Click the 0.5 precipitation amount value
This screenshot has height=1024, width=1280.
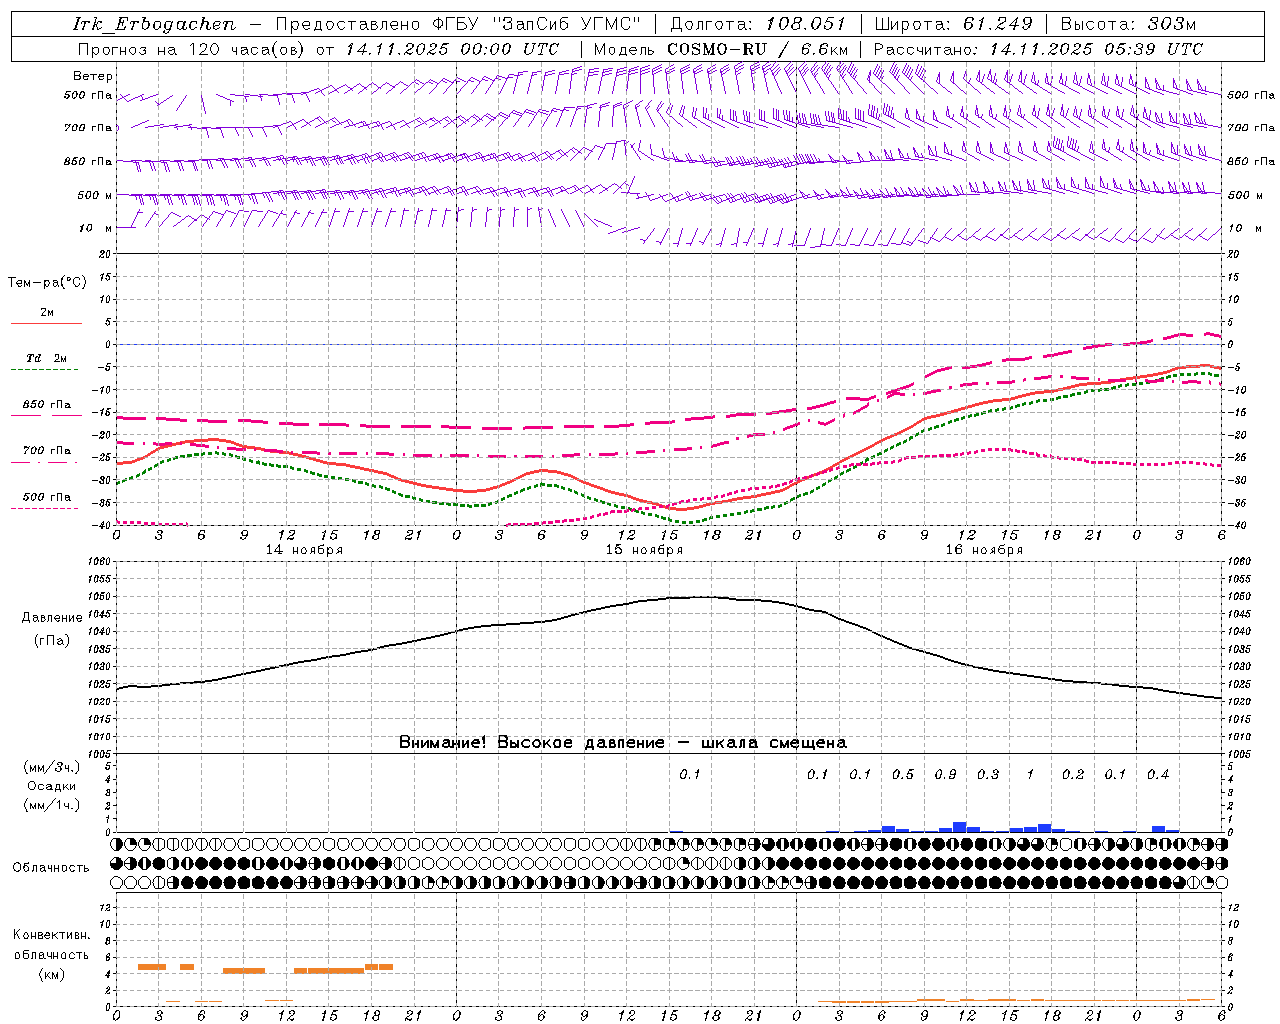point(903,775)
